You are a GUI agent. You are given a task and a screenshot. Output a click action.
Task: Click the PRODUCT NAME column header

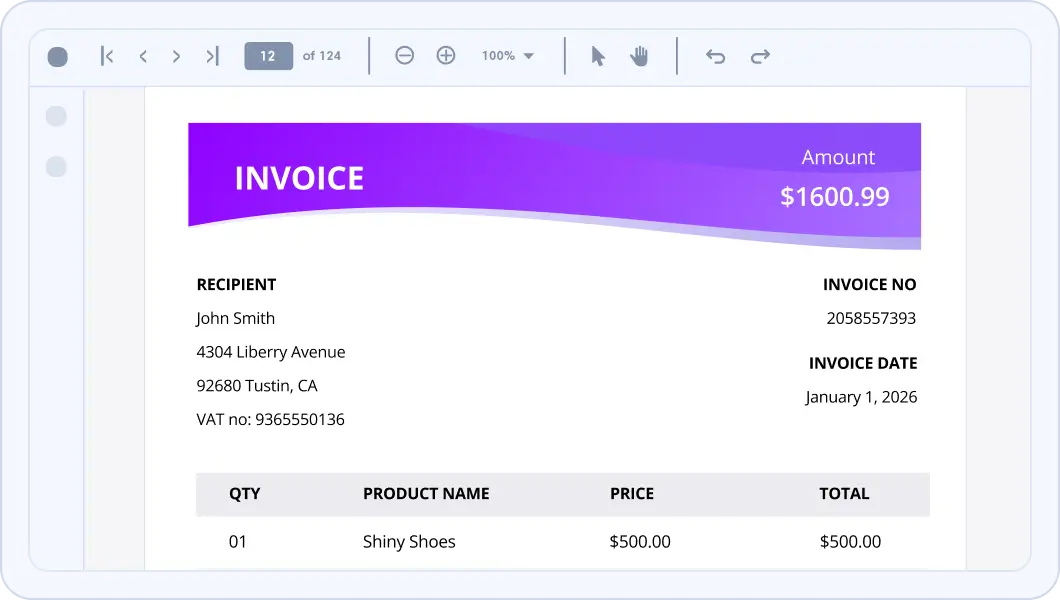tap(426, 494)
